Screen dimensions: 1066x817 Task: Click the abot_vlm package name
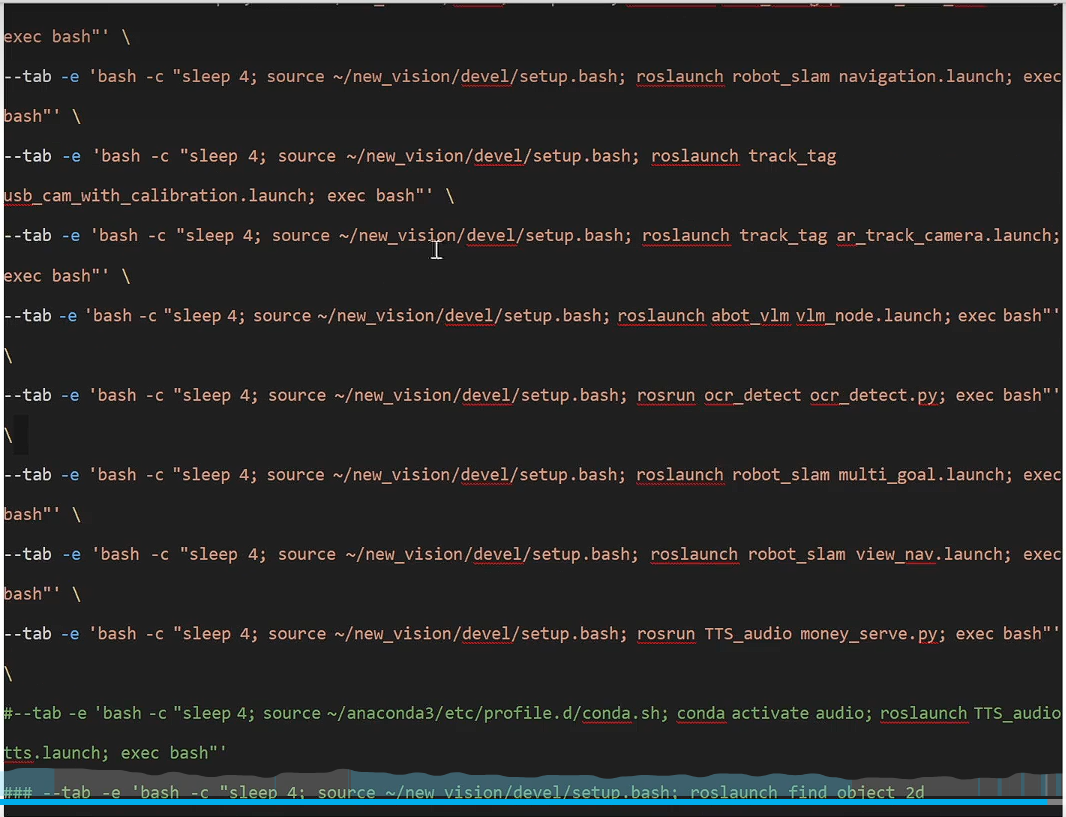(x=751, y=316)
